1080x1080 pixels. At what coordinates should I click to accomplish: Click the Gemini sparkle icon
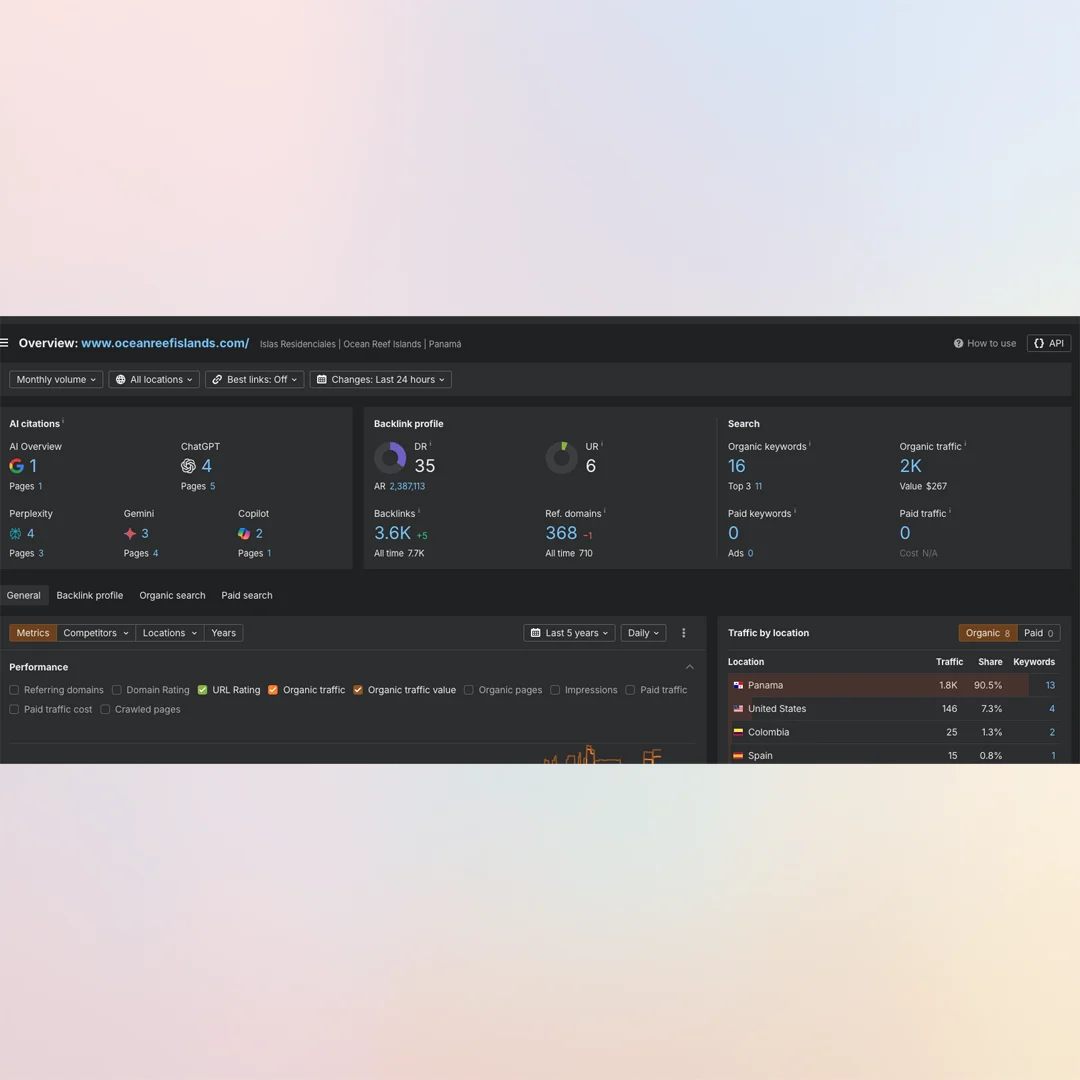coord(130,534)
